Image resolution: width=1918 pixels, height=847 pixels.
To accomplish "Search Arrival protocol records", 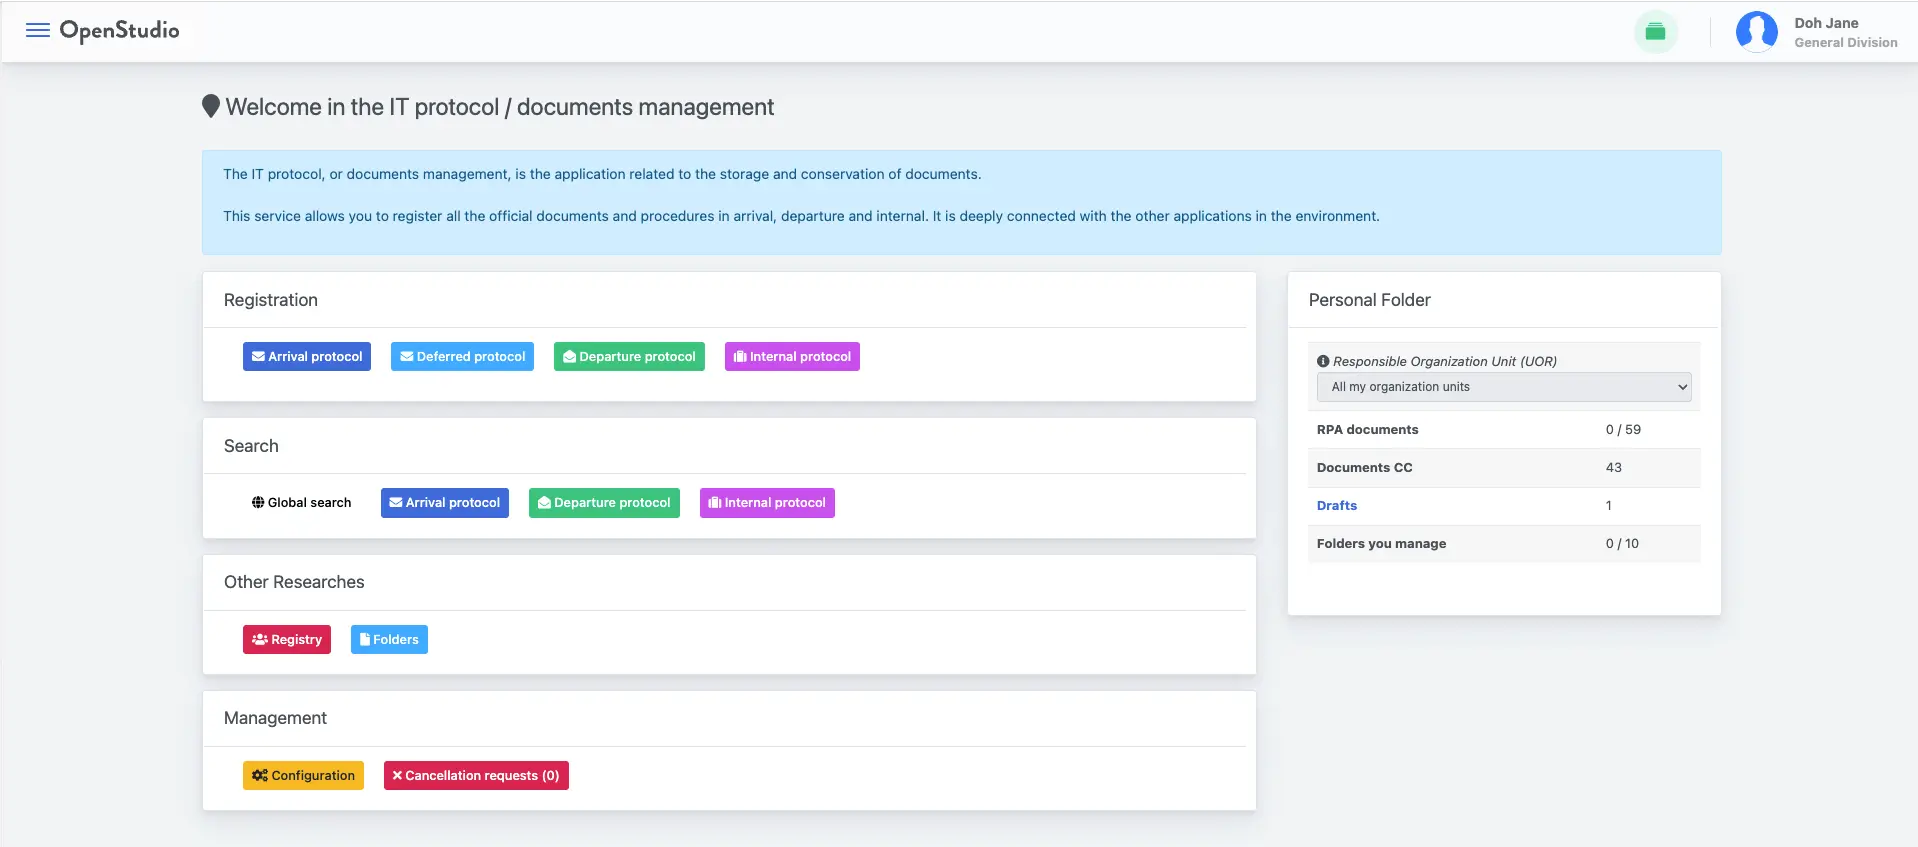I will click(445, 503).
